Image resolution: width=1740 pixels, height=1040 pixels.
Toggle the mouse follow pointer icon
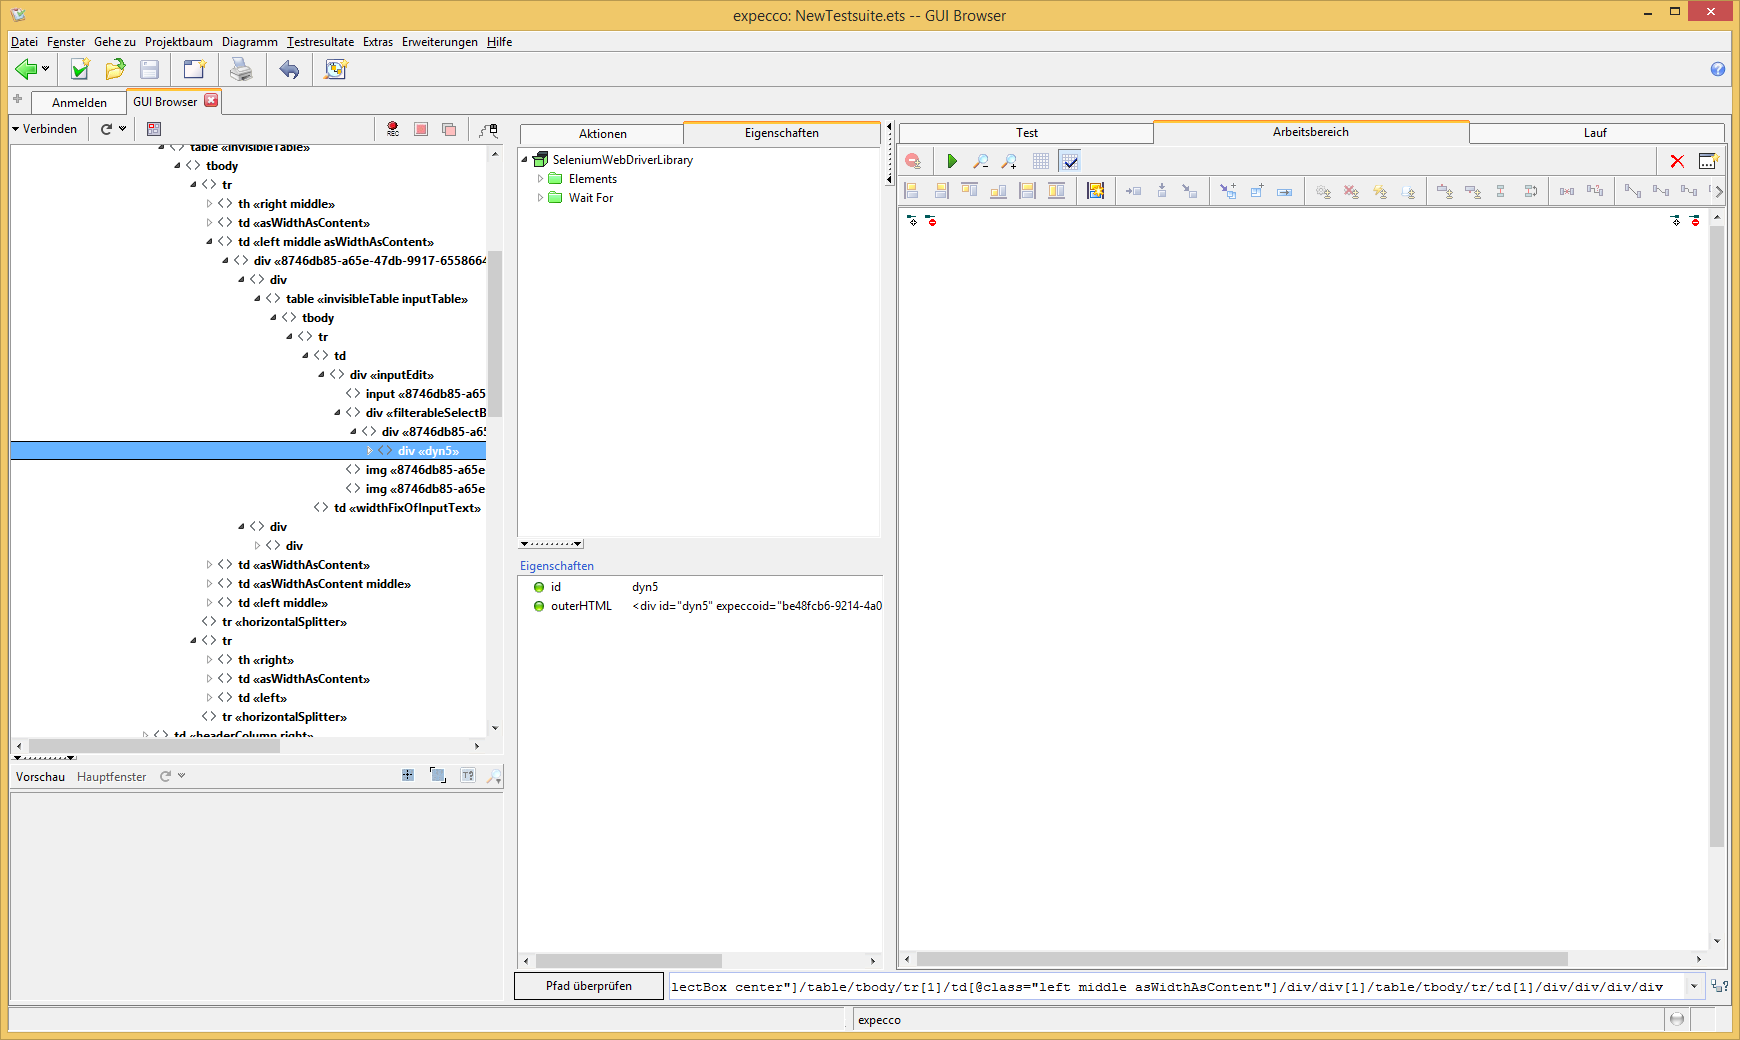pyautogui.click(x=488, y=129)
